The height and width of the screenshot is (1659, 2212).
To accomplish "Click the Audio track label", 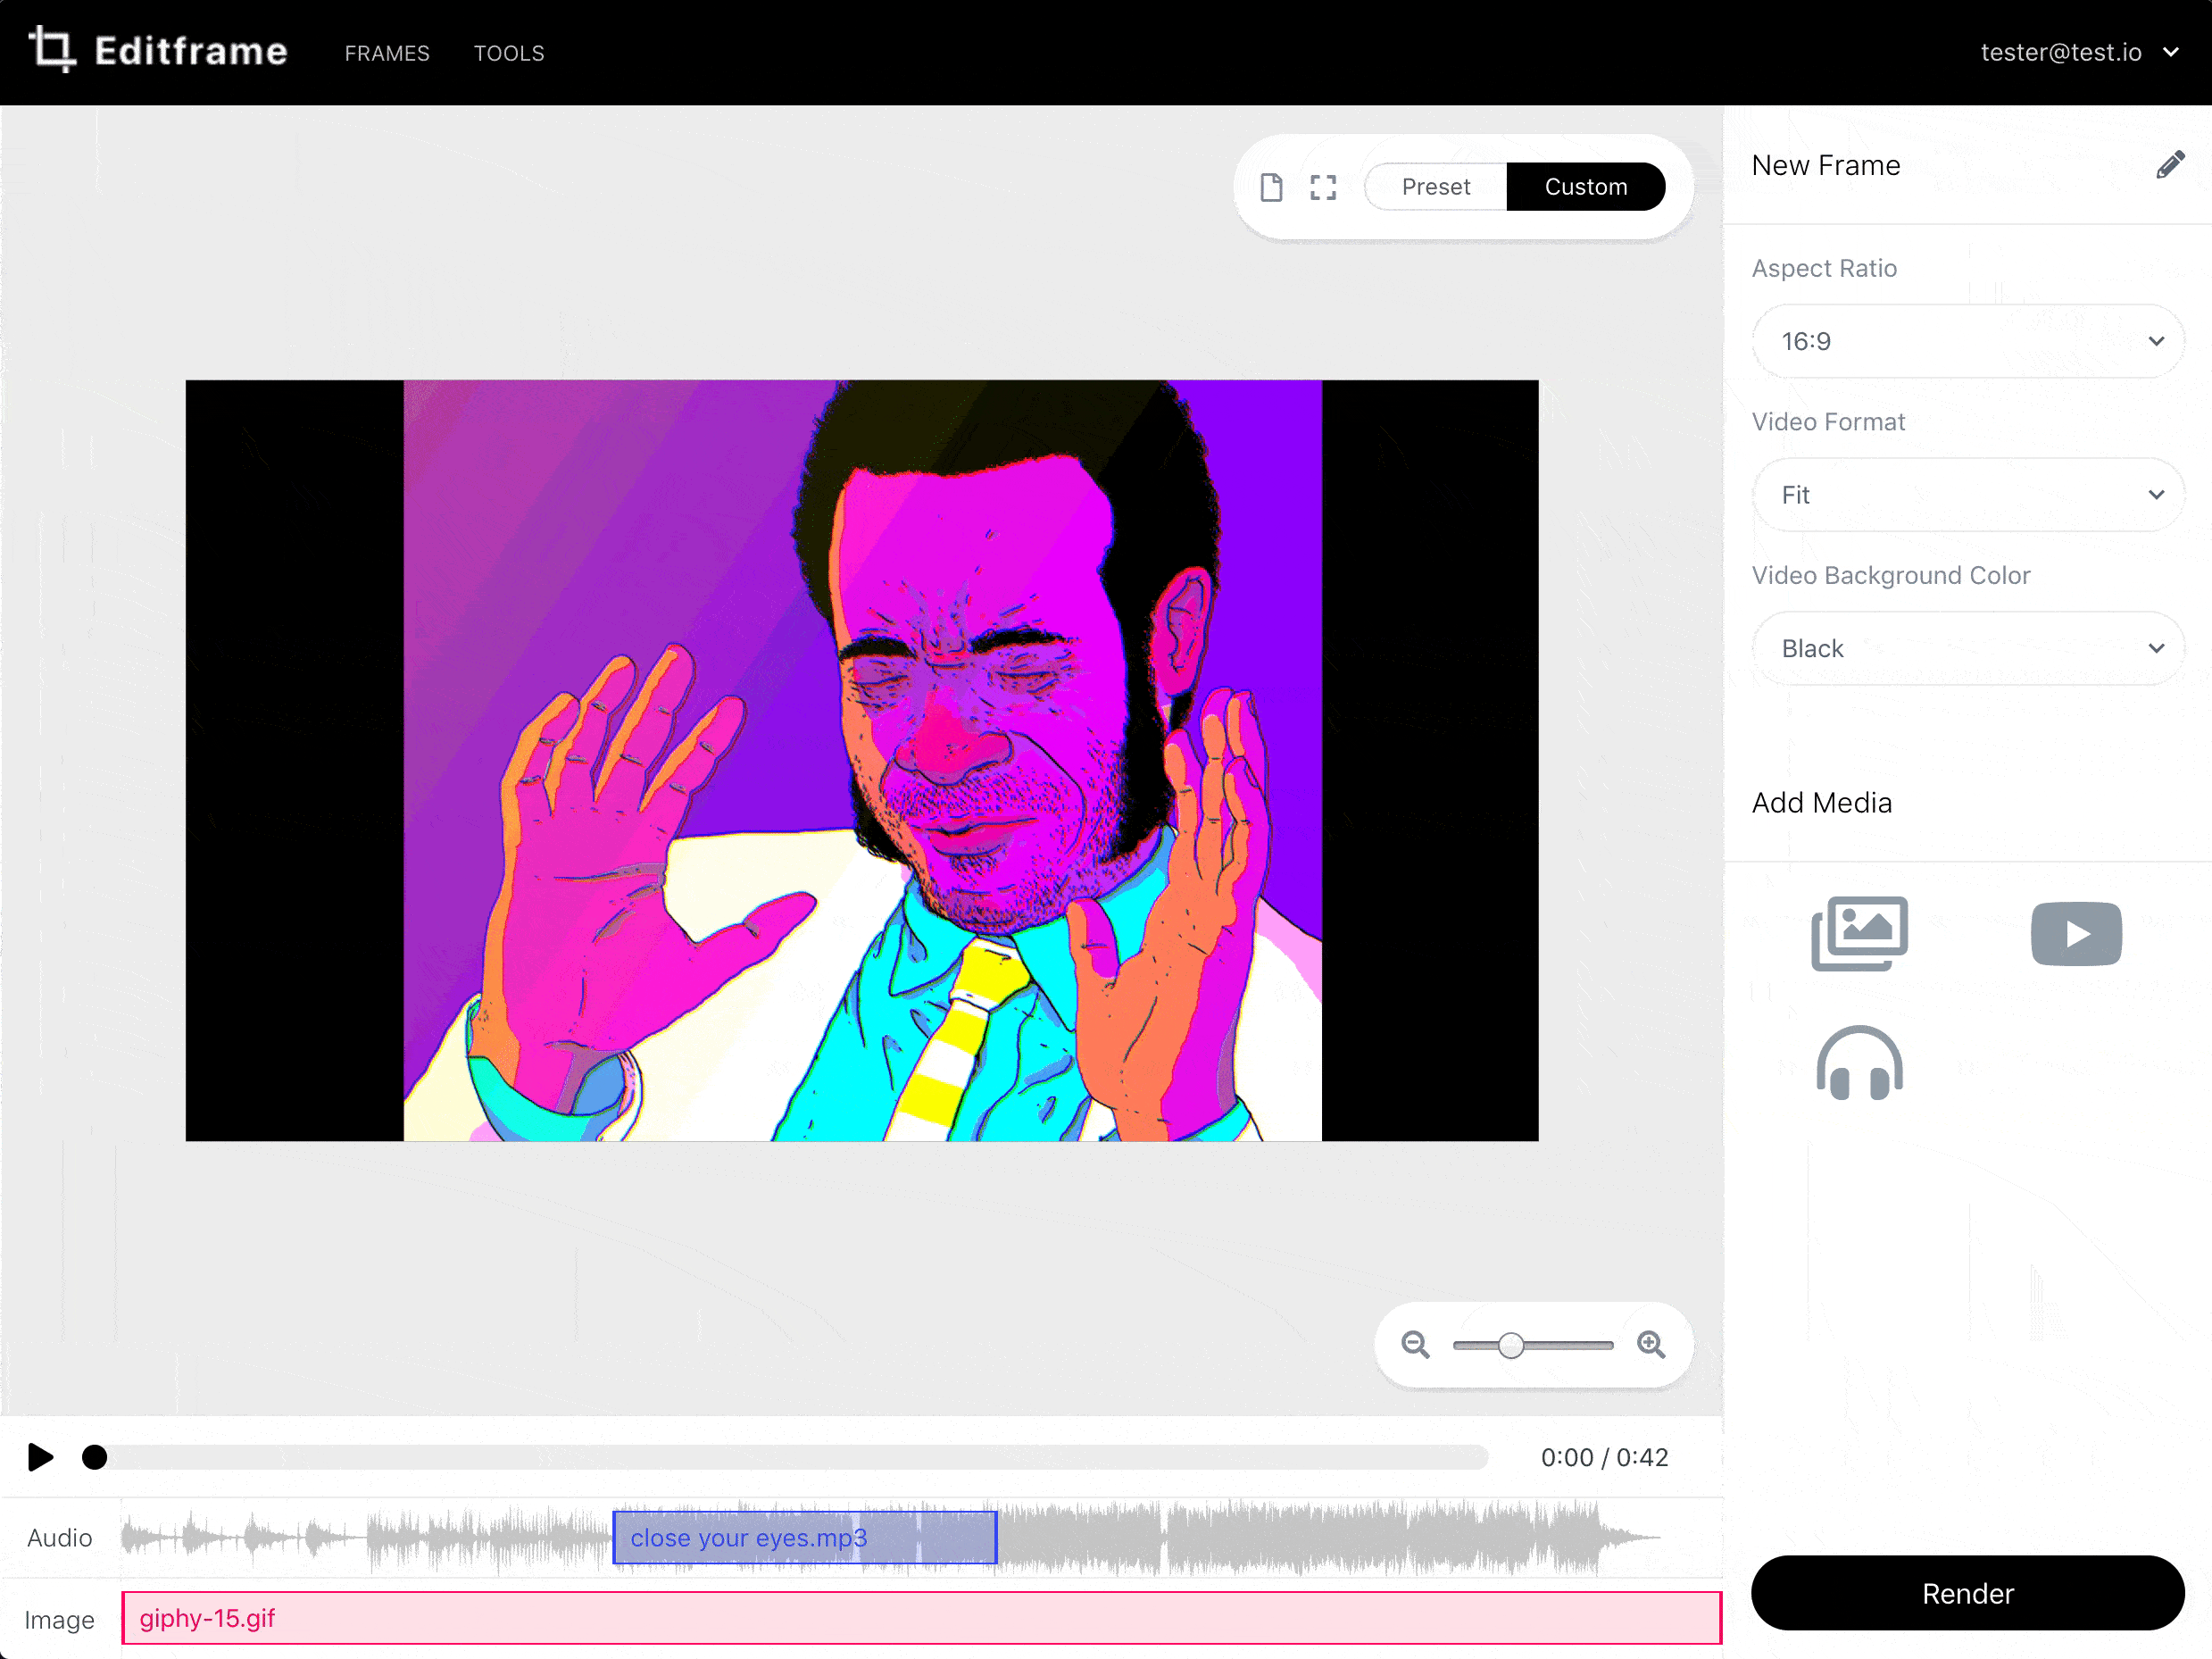I will click(60, 1537).
